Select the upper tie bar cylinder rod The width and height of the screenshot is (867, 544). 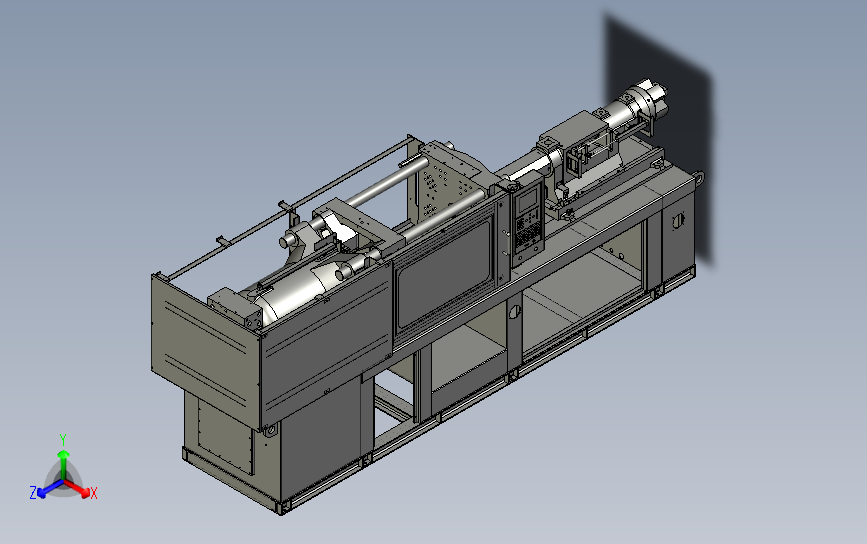pos(387,180)
